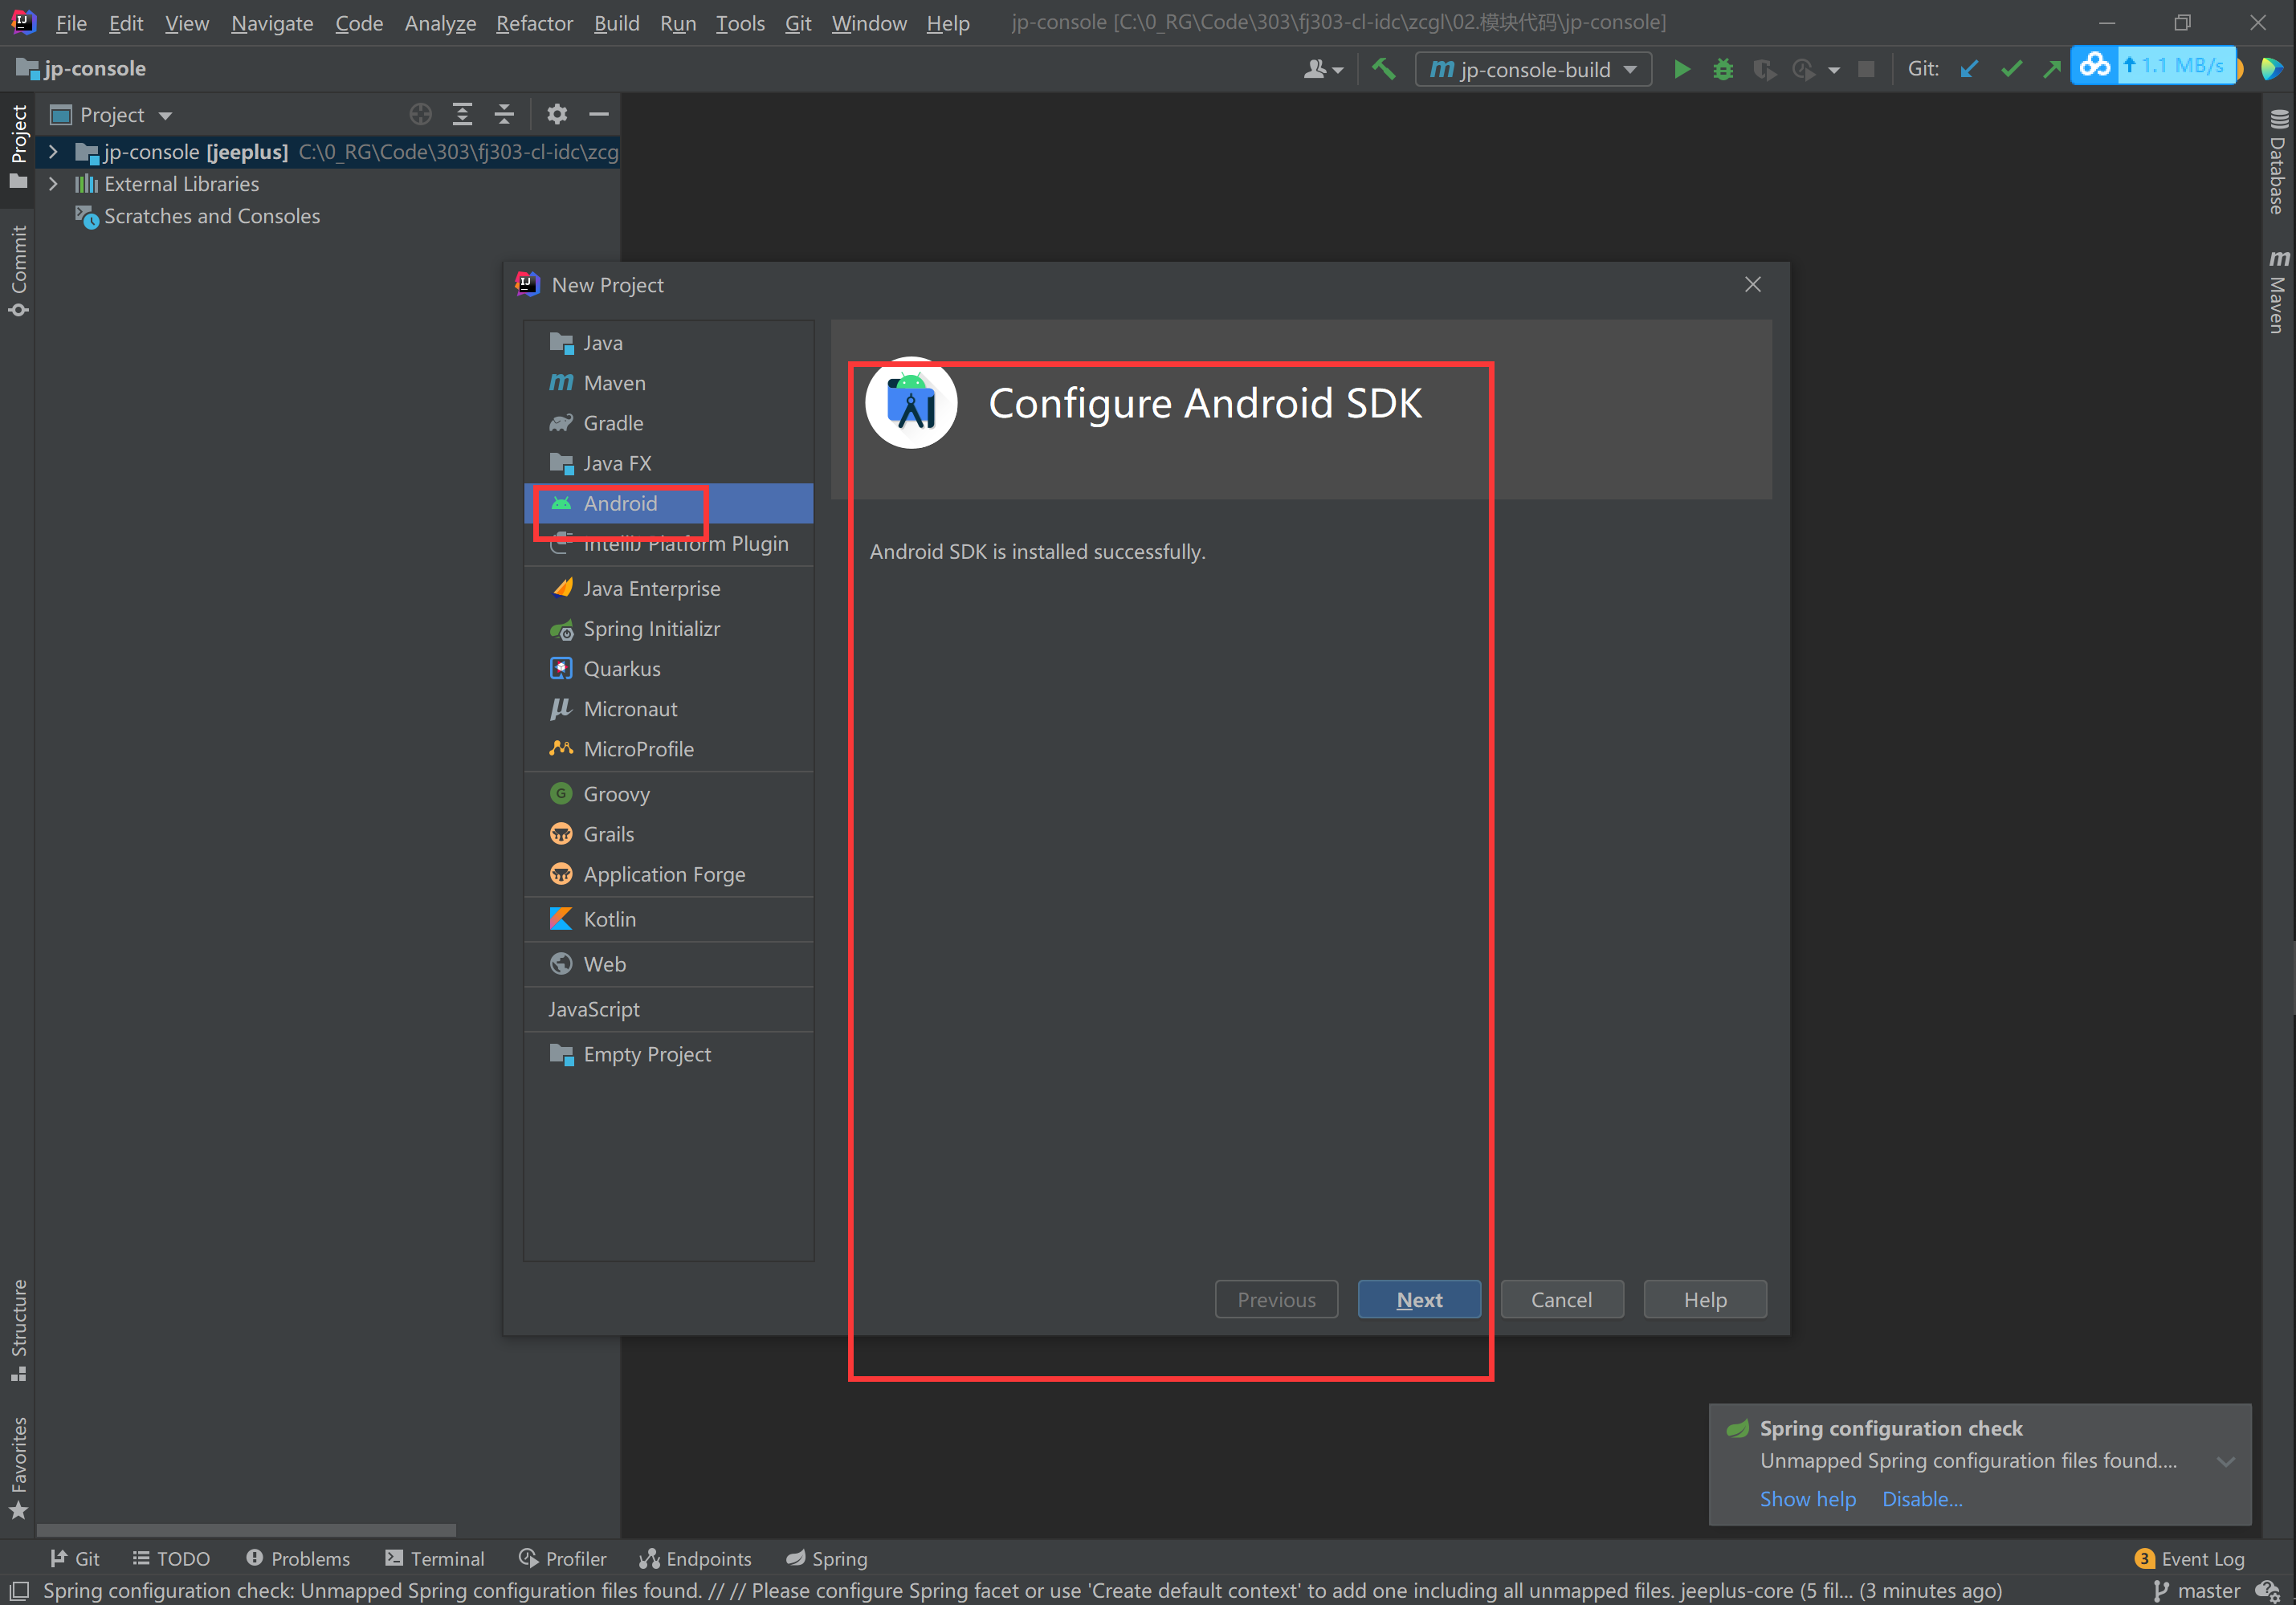Close the New Project dialog
The width and height of the screenshot is (2296, 1605).
pos(1753,285)
